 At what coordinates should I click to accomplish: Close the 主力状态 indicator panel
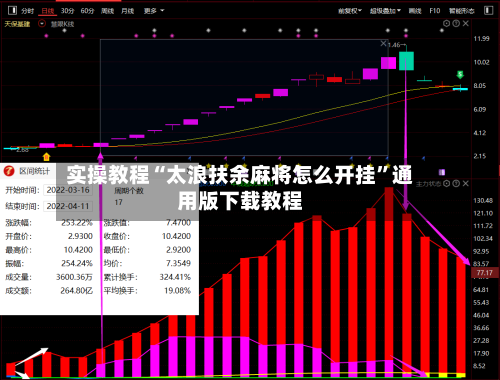[x=466, y=183]
